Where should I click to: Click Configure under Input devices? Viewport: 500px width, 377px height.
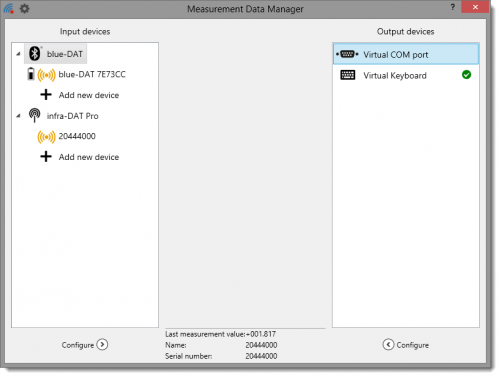(85, 345)
